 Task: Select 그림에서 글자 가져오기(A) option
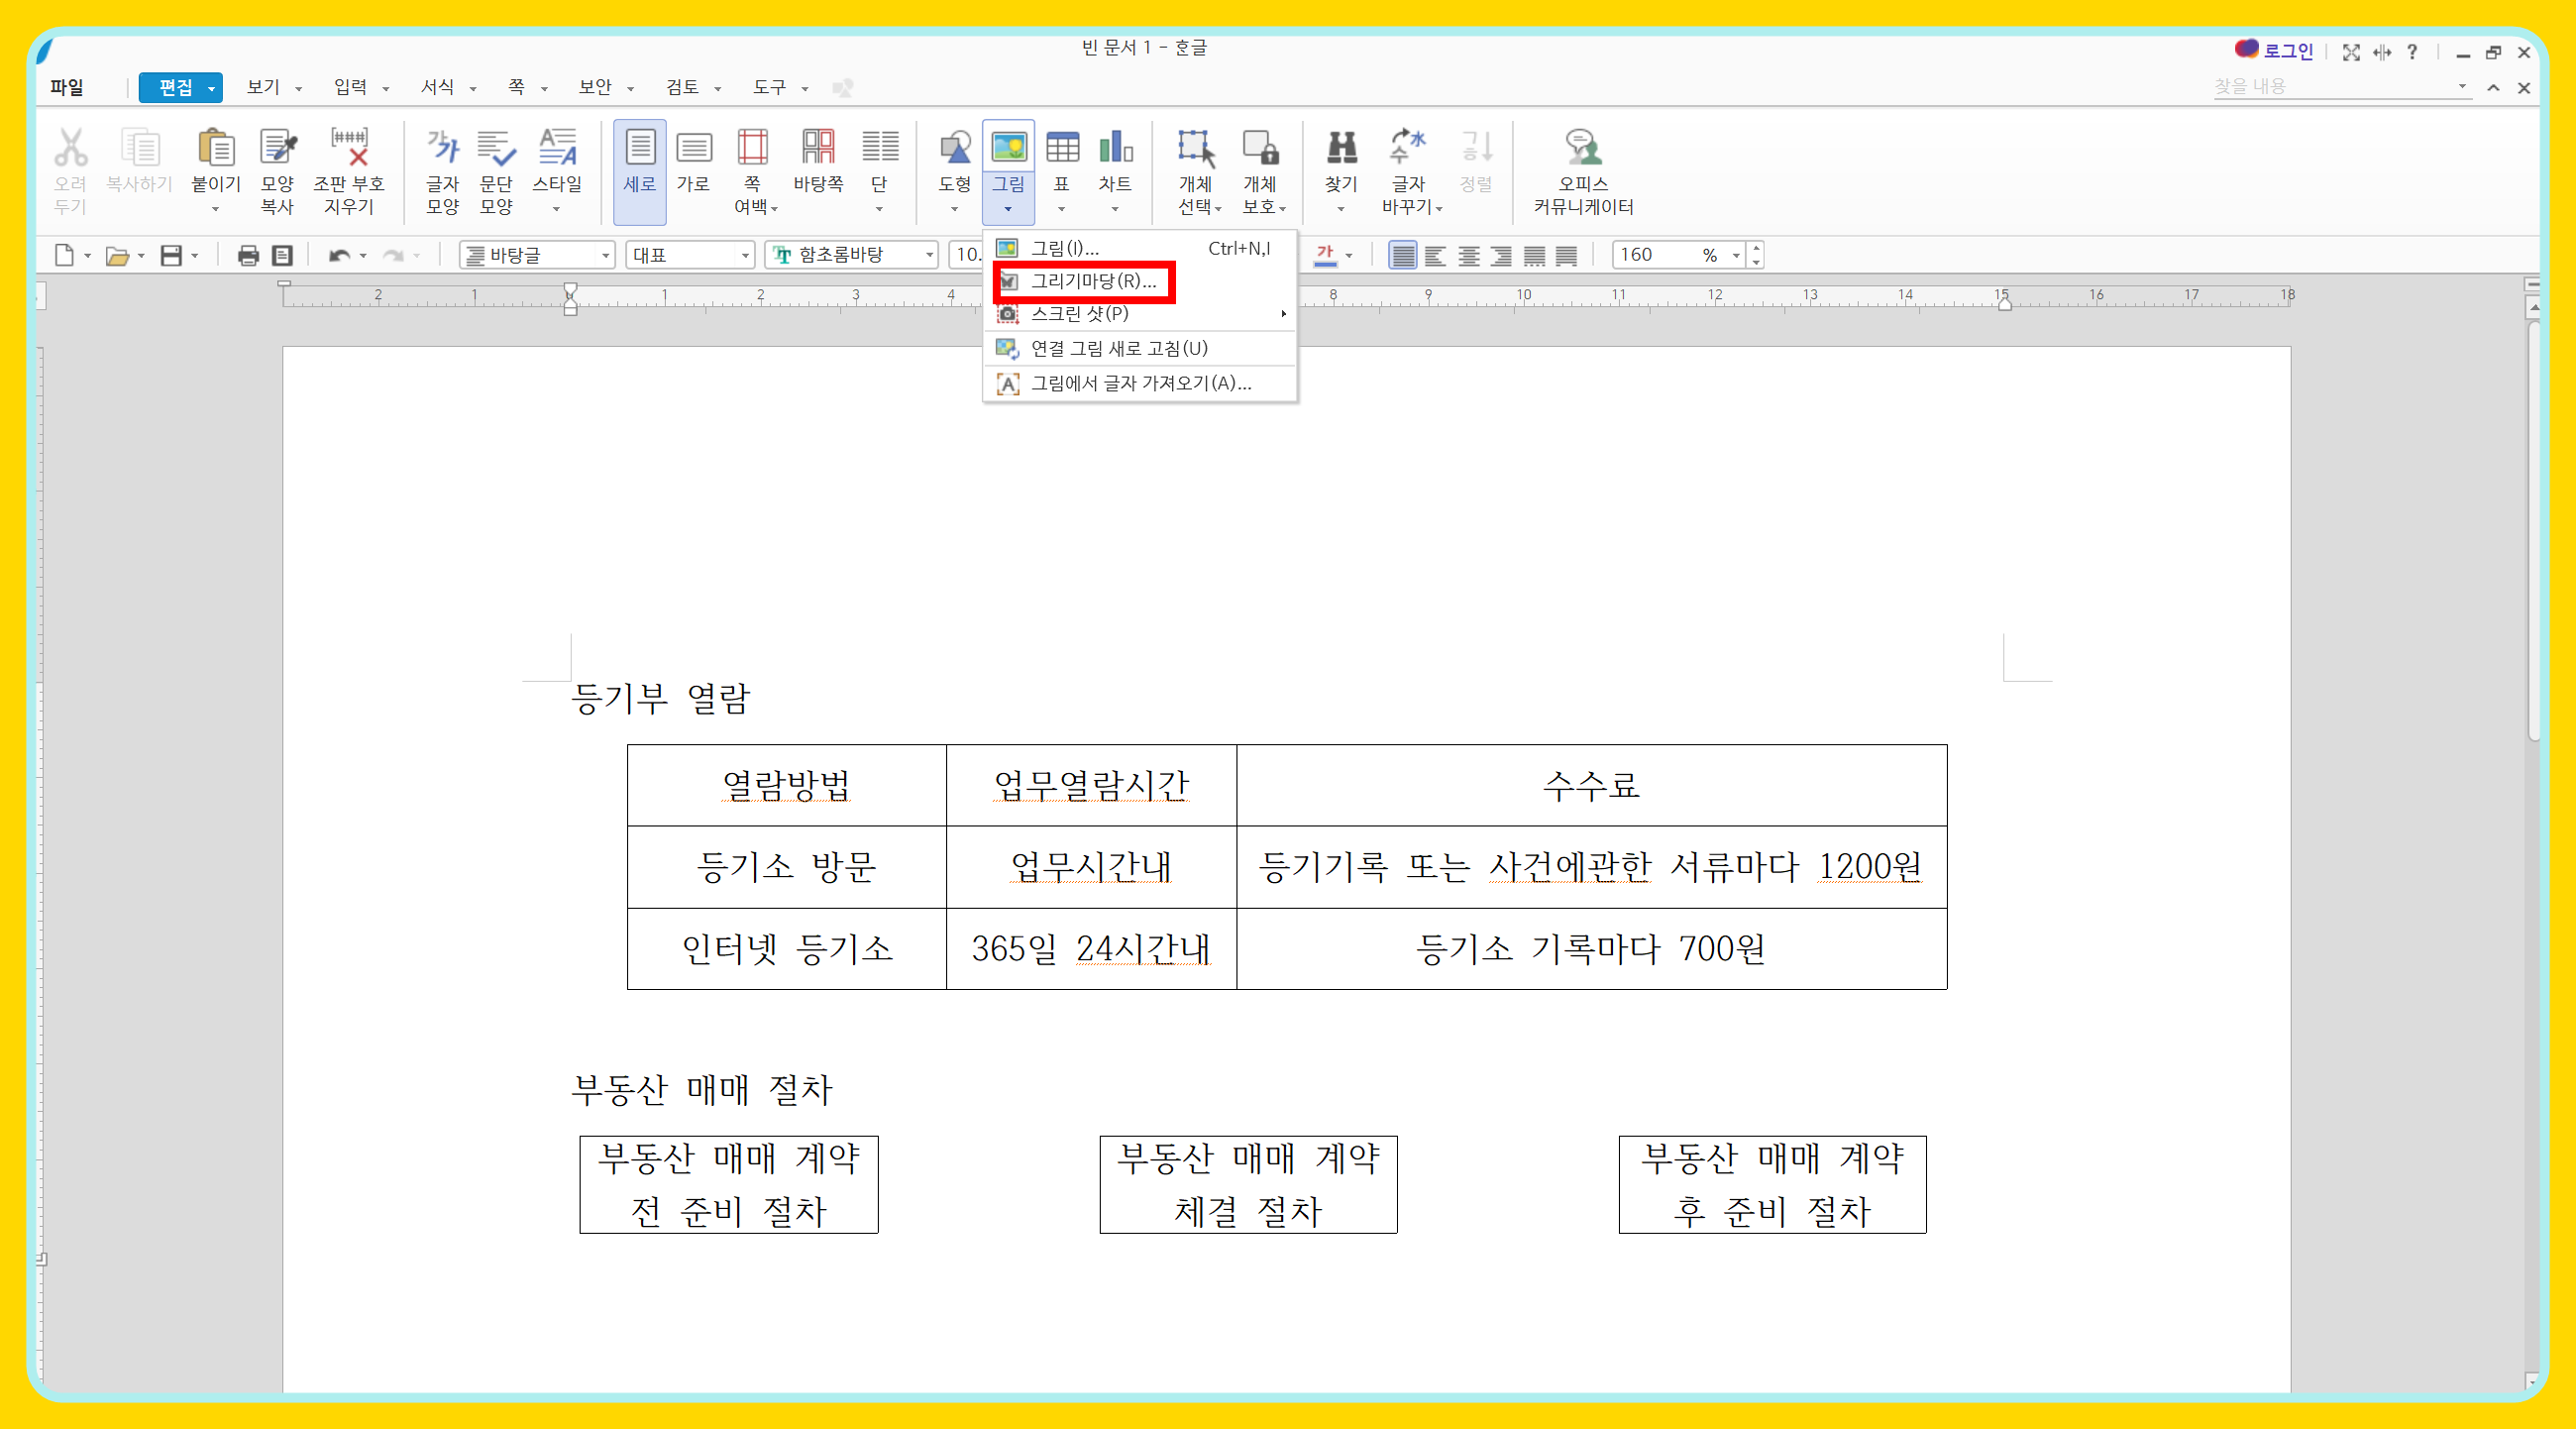tap(1140, 384)
